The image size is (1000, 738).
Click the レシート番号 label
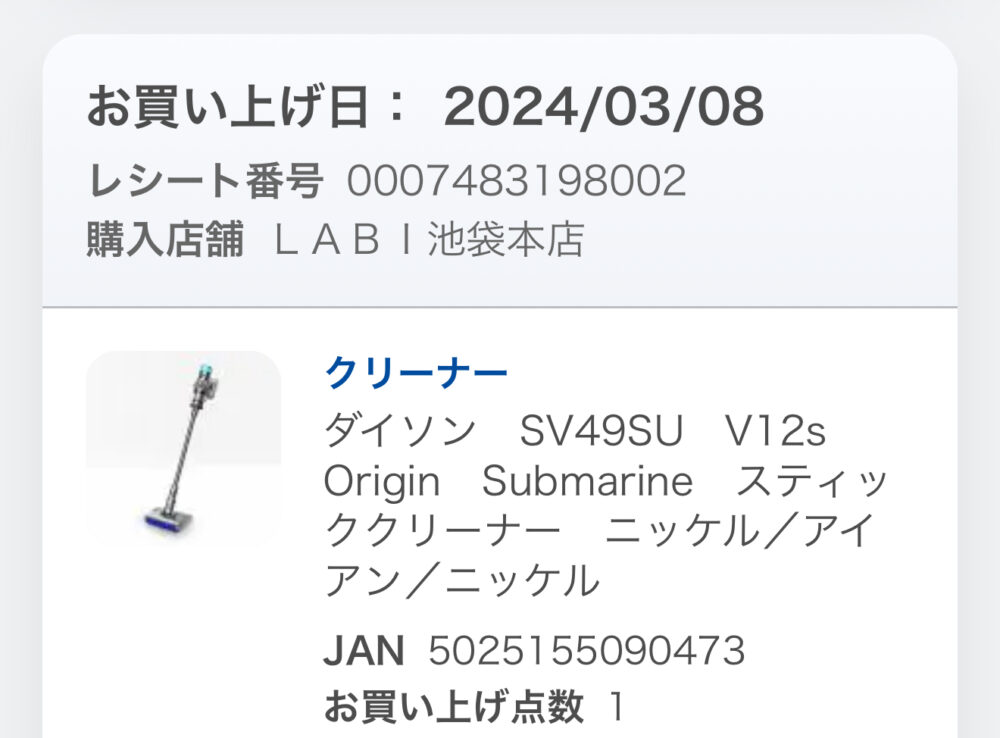(206, 182)
